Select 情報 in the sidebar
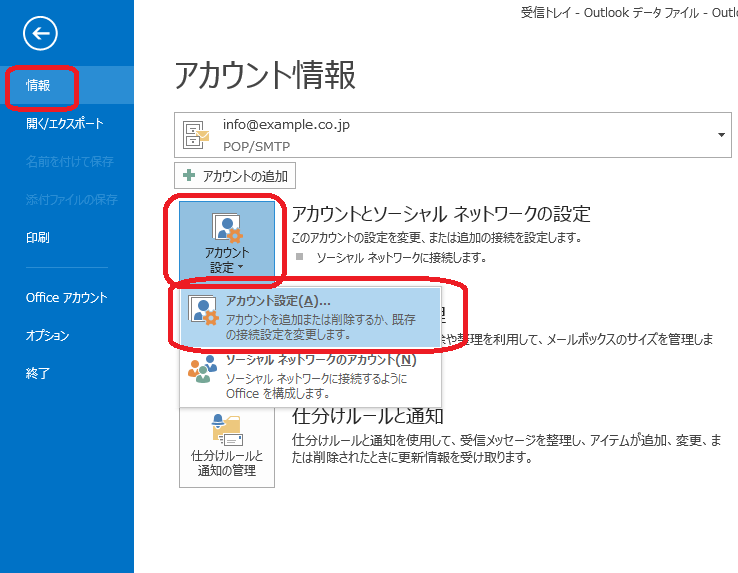Viewport: 738px width, 573px height. (67, 85)
